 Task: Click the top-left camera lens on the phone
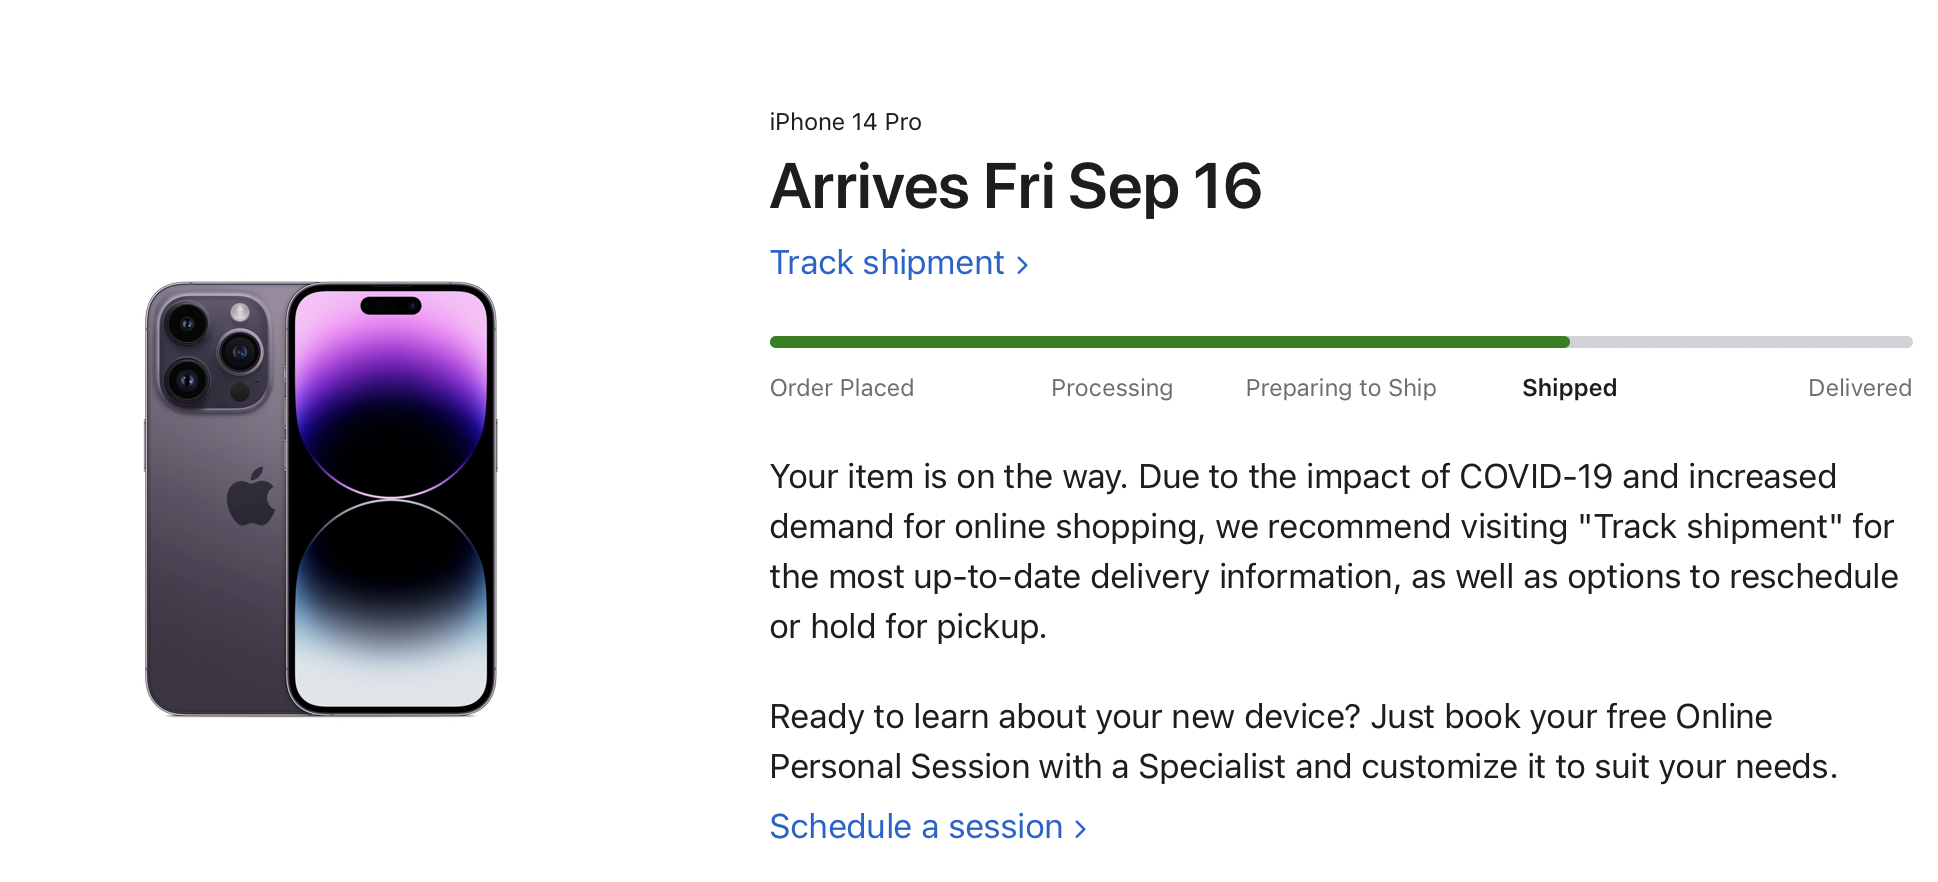click(187, 323)
